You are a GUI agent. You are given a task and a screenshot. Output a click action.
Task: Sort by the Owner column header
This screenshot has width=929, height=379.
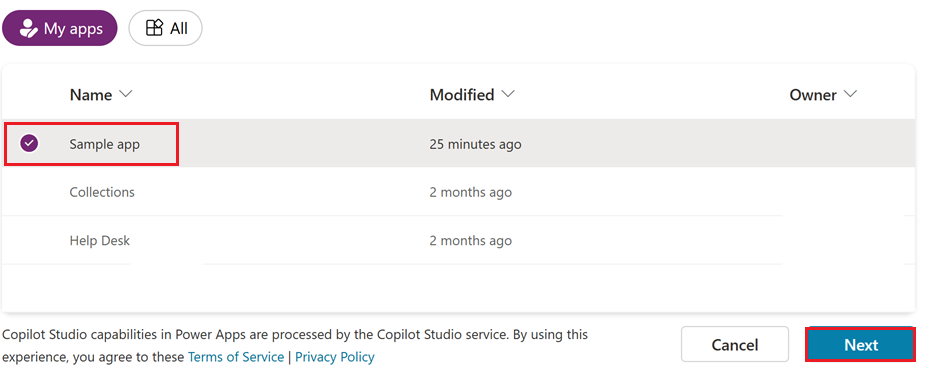(x=813, y=95)
